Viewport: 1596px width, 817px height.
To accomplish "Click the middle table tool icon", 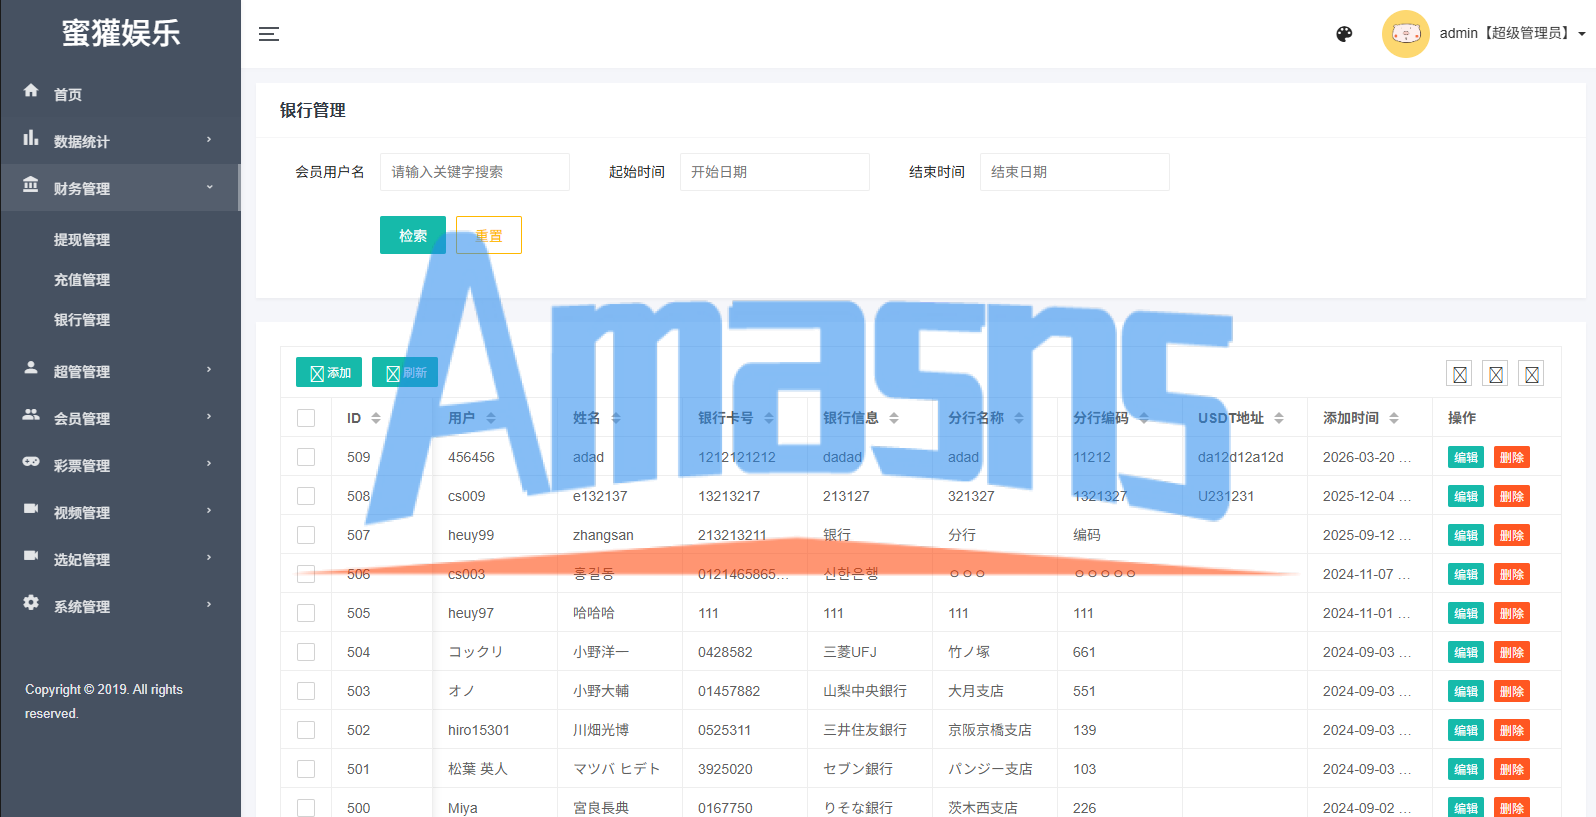I will click(x=1495, y=374).
